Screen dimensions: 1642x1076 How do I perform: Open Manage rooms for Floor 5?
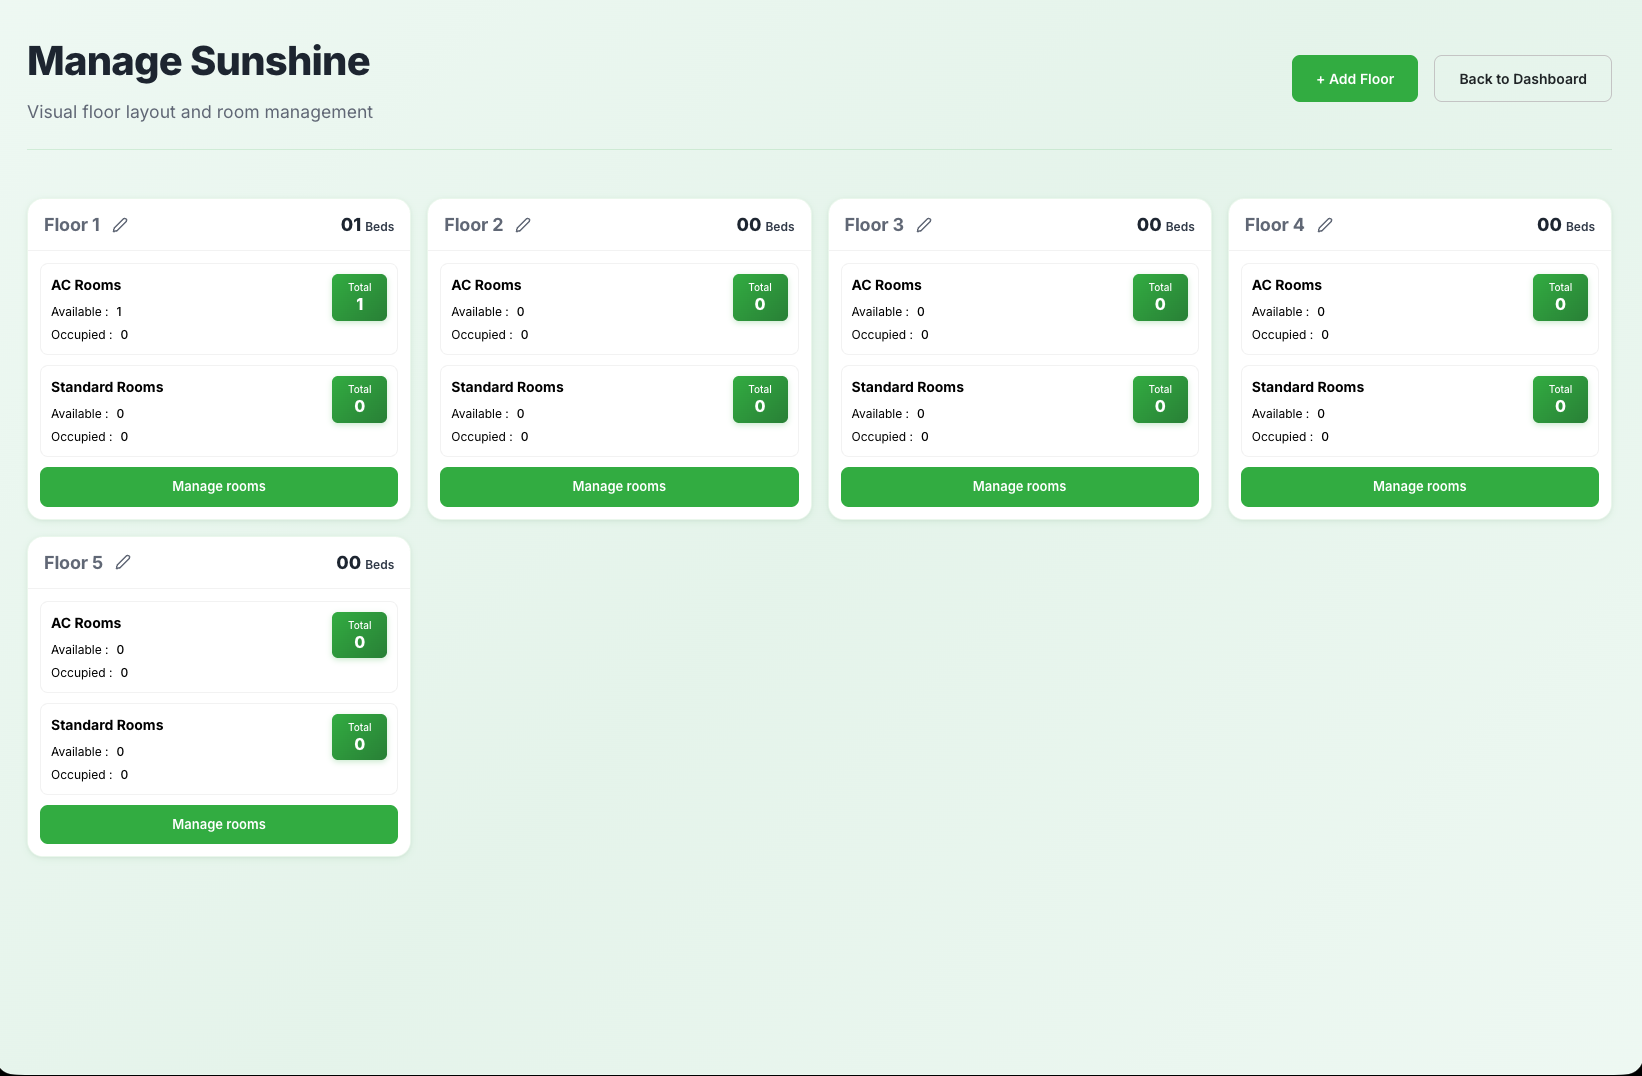click(218, 824)
